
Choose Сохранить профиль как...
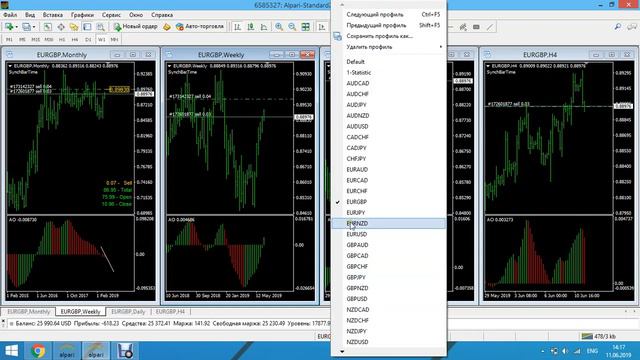(389, 36)
